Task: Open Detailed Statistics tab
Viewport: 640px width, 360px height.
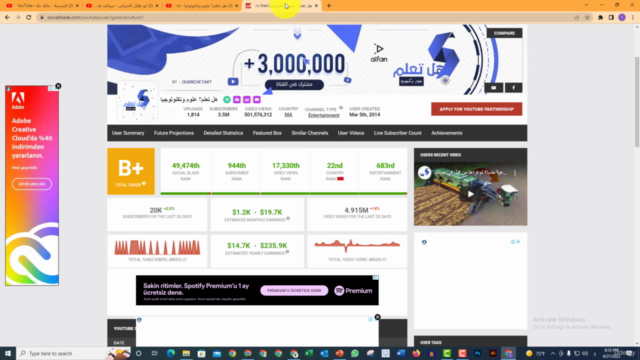Action: (x=223, y=133)
